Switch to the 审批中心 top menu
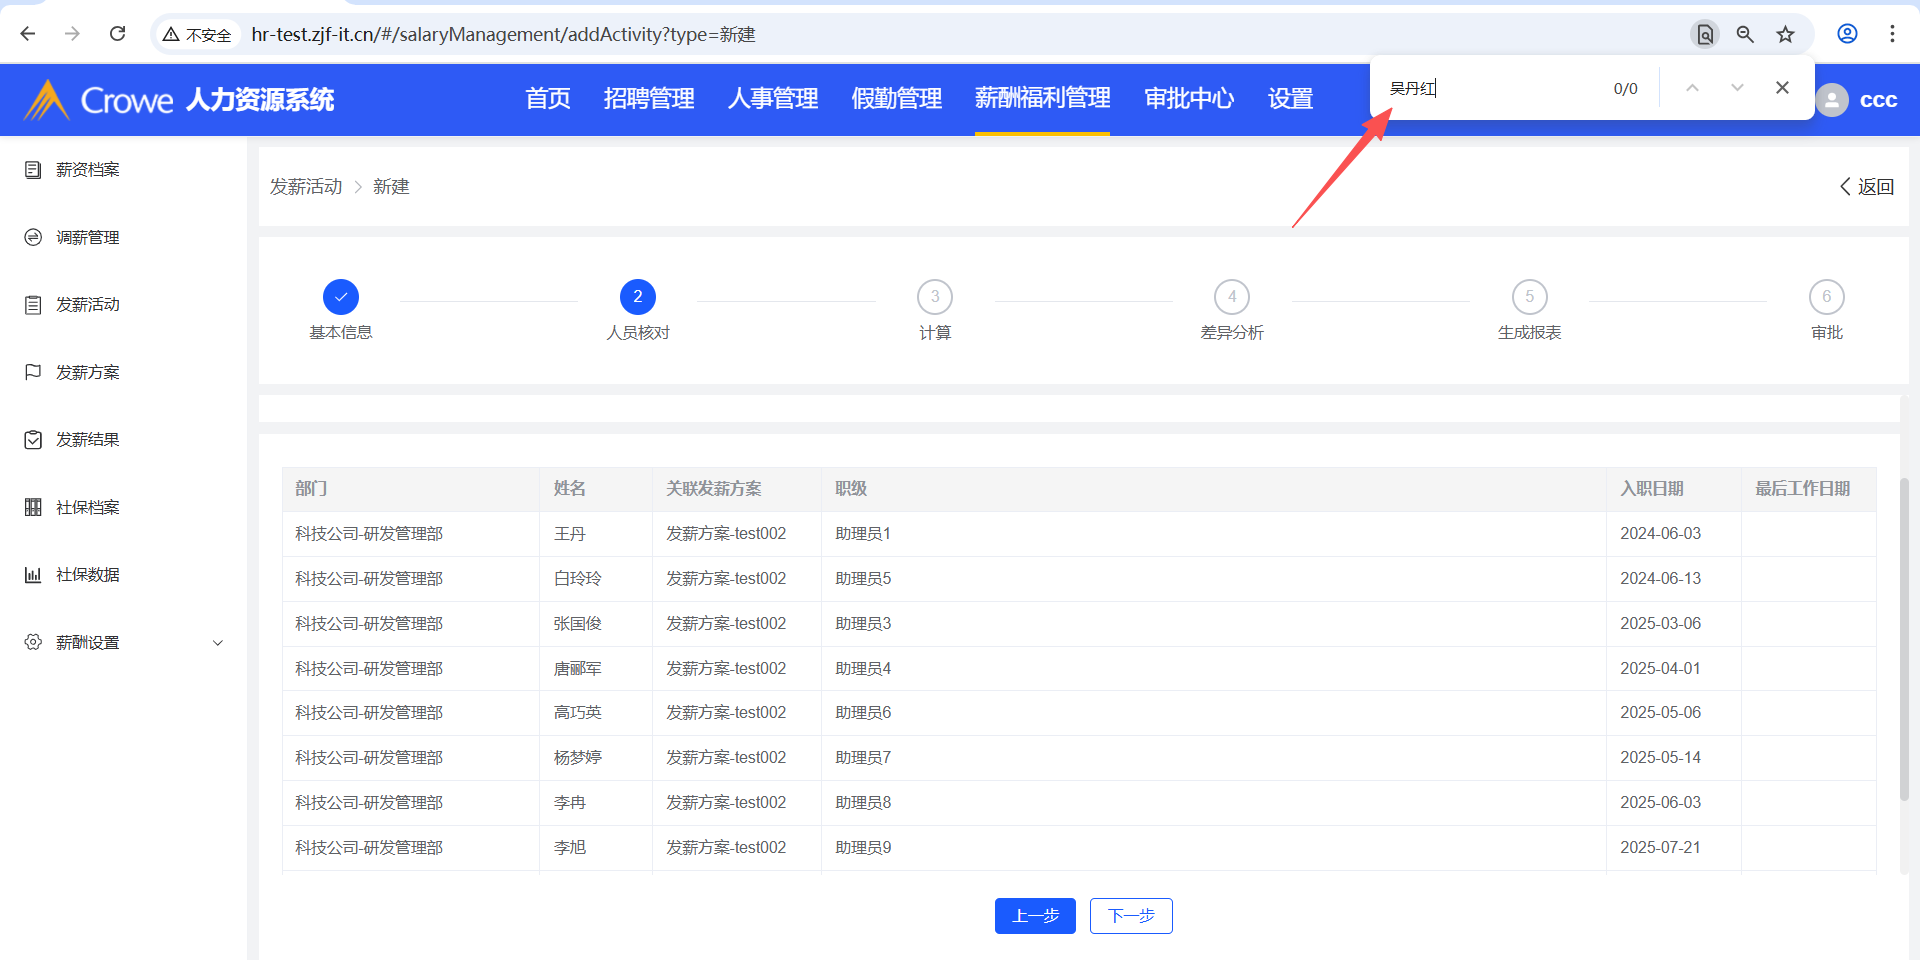 1189,99
